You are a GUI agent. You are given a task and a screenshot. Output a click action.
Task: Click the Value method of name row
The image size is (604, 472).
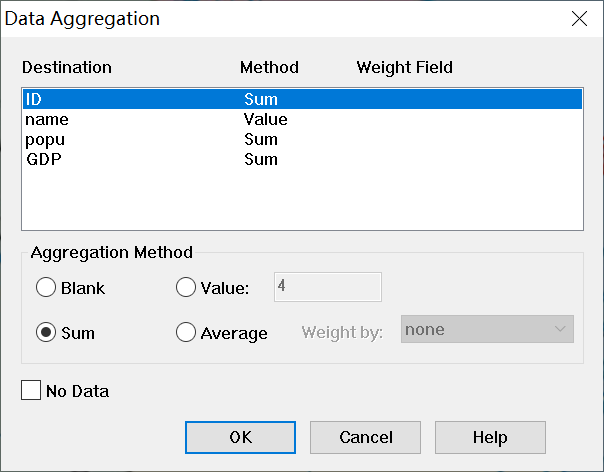point(265,120)
